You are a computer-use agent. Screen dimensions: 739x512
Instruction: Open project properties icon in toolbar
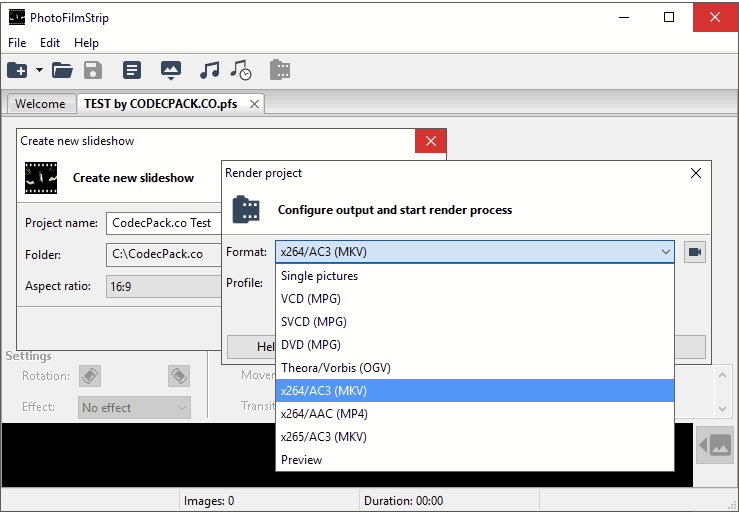click(132, 70)
